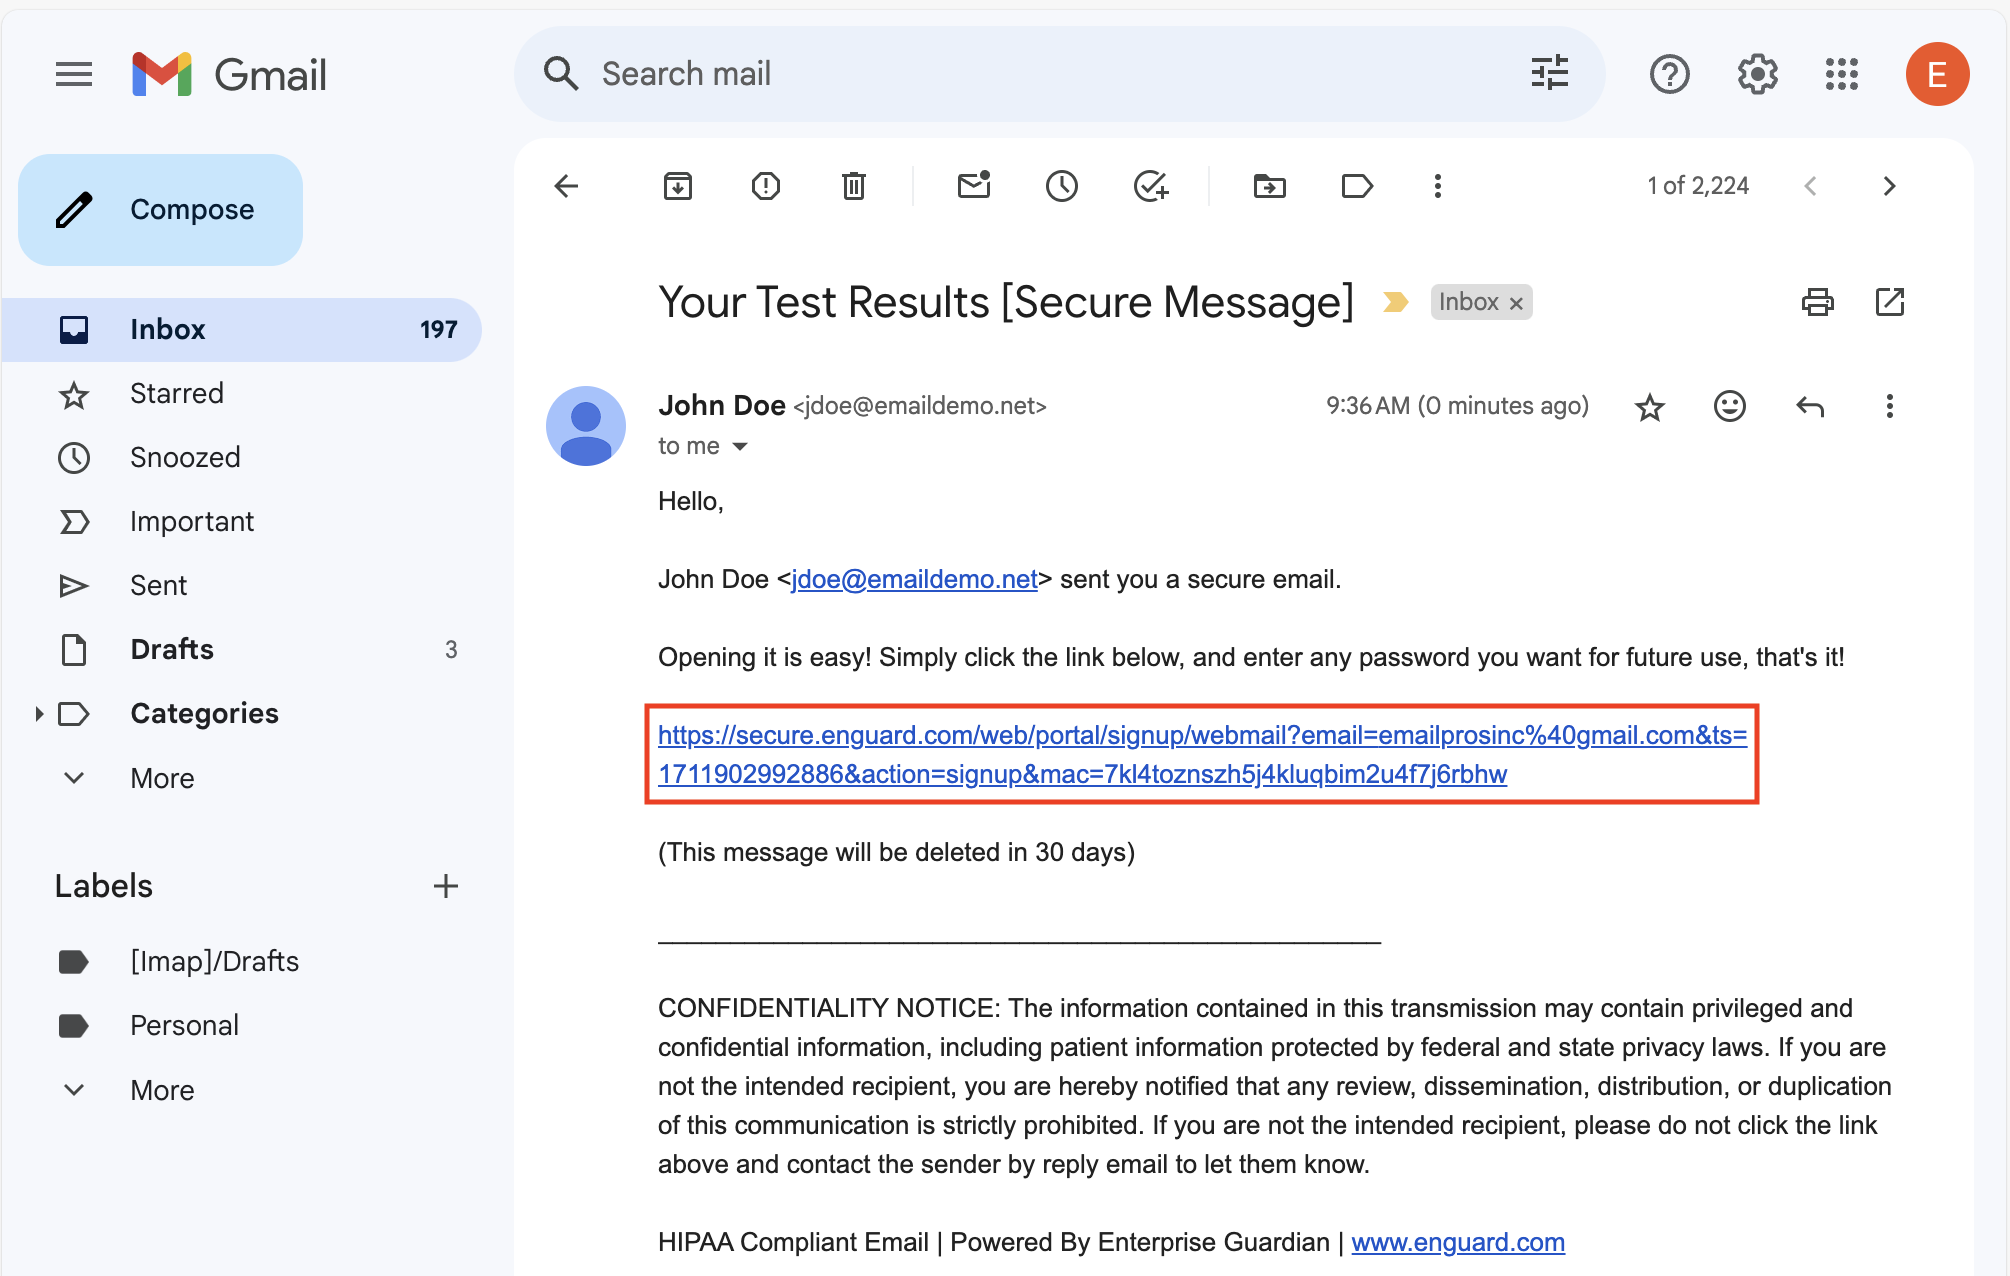
Task: Expand the Categories label tree
Action: click(x=39, y=714)
